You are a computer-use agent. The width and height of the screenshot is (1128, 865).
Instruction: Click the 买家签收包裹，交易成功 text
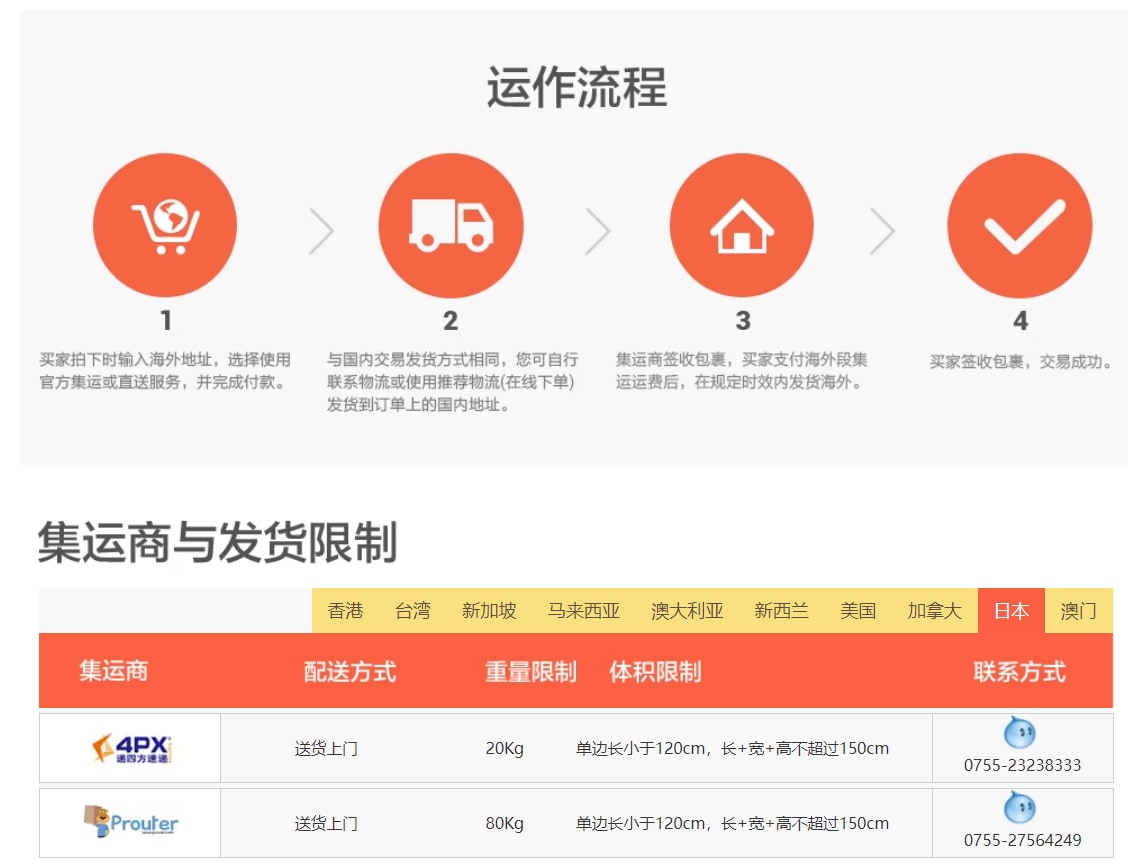1020,361
